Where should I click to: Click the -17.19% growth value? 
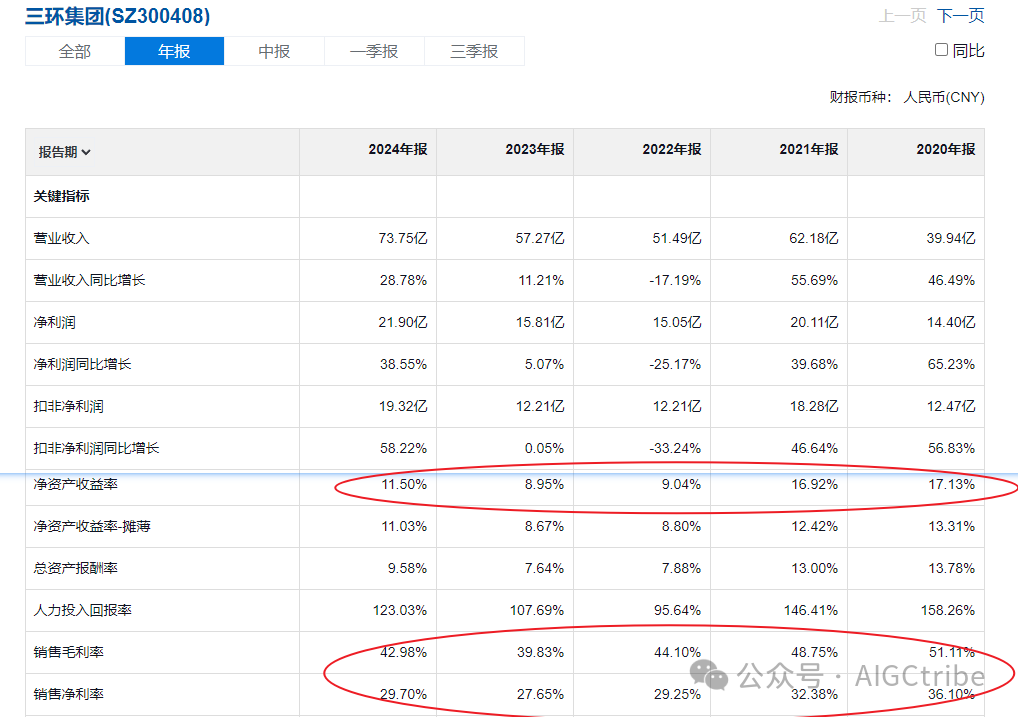[x=675, y=281]
